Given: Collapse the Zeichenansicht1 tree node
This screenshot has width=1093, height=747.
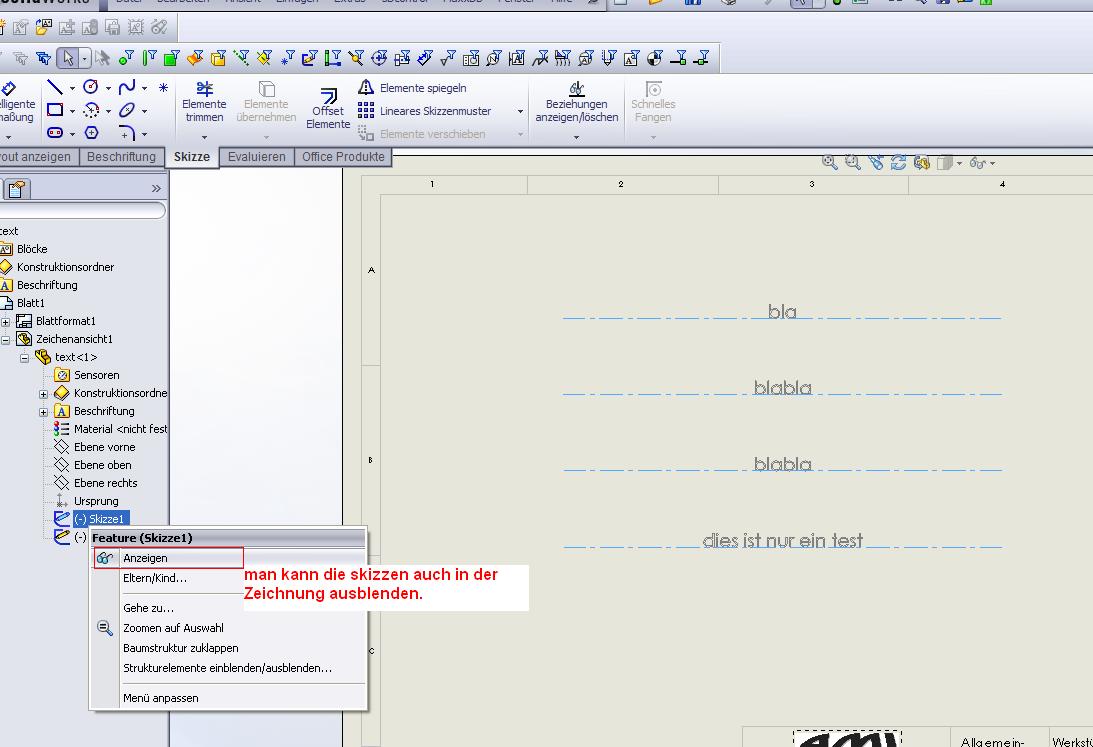Looking at the screenshot, I should [6, 339].
